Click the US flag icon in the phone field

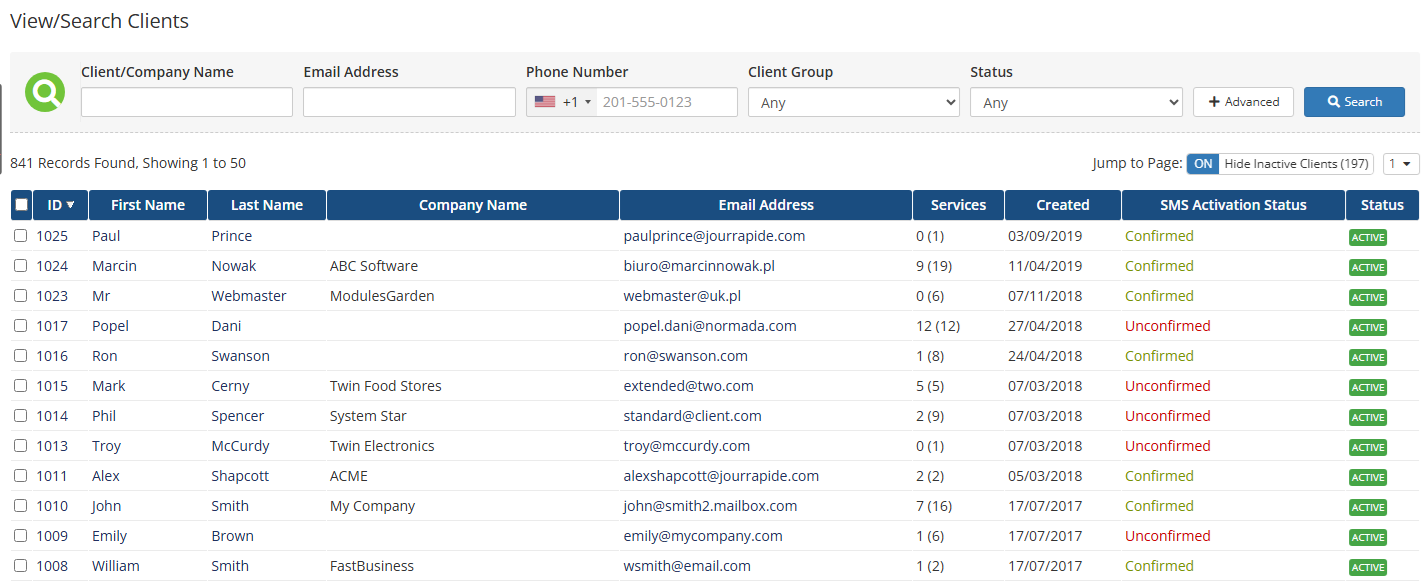[x=544, y=101]
